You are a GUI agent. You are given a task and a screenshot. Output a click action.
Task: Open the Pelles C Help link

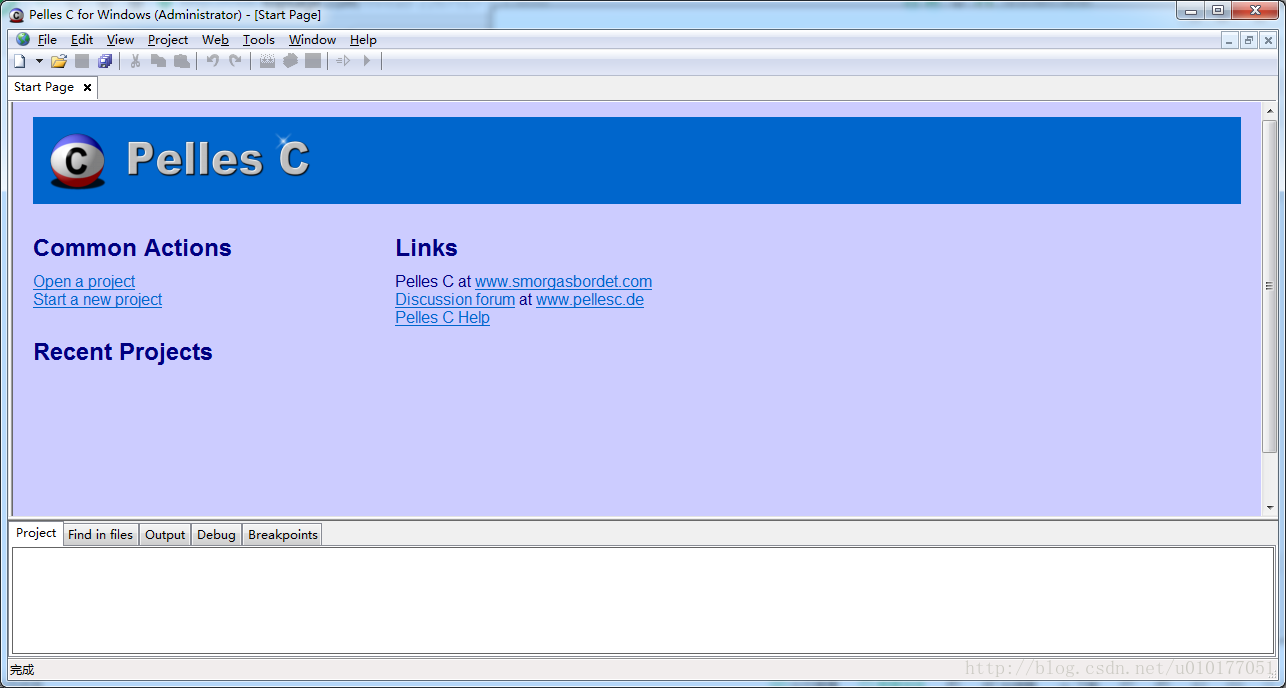[443, 318]
